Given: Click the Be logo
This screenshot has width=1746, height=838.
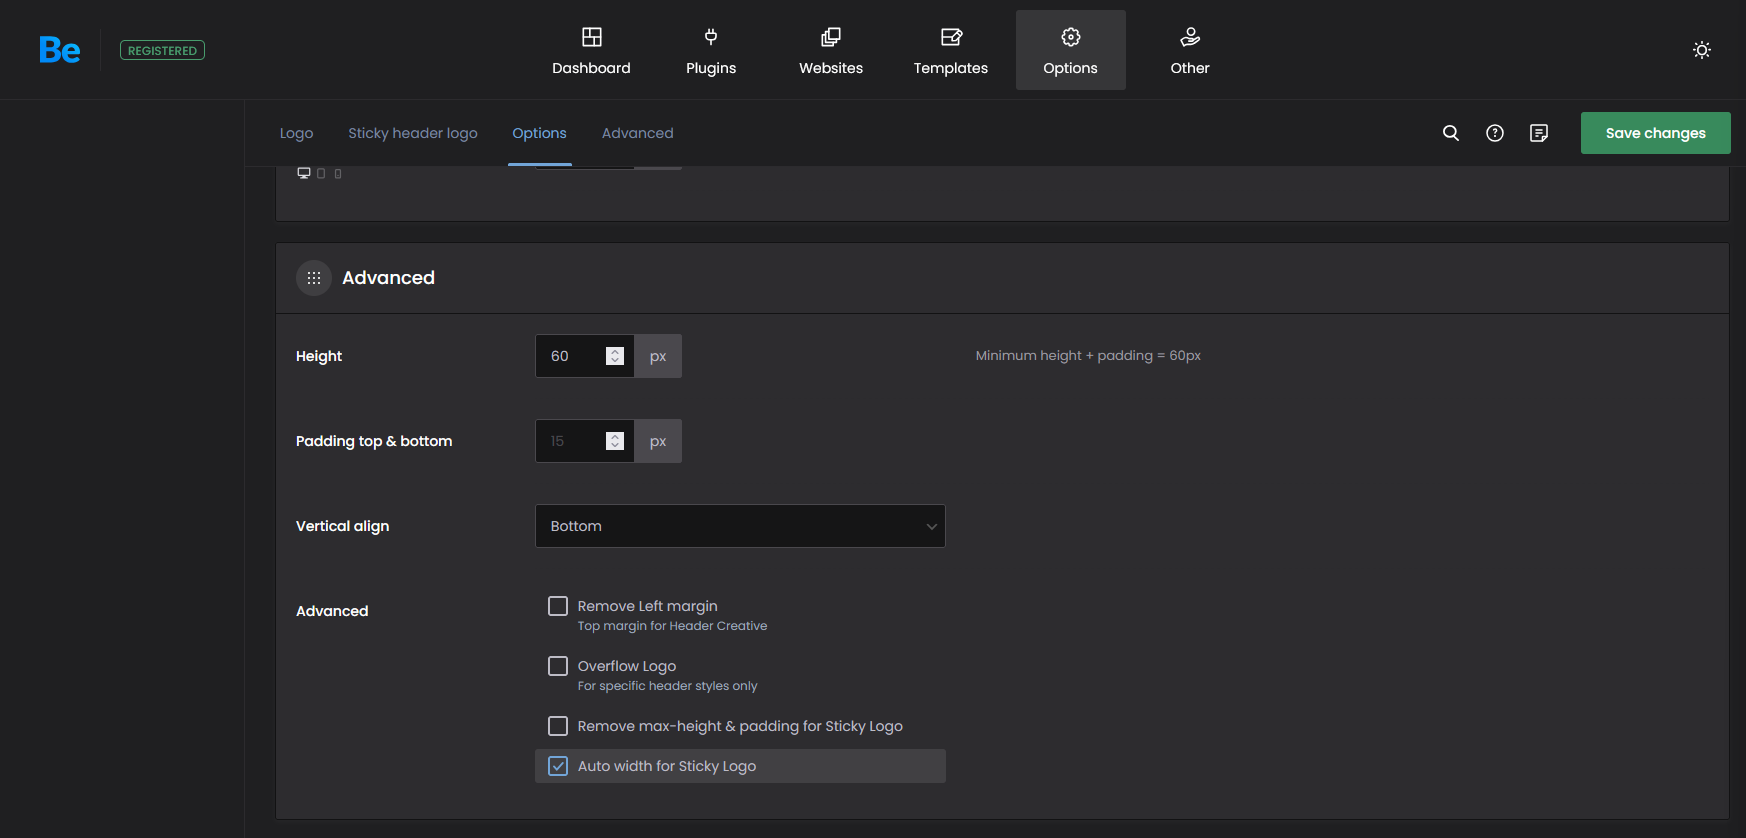Looking at the screenshot, I should 60,50.
